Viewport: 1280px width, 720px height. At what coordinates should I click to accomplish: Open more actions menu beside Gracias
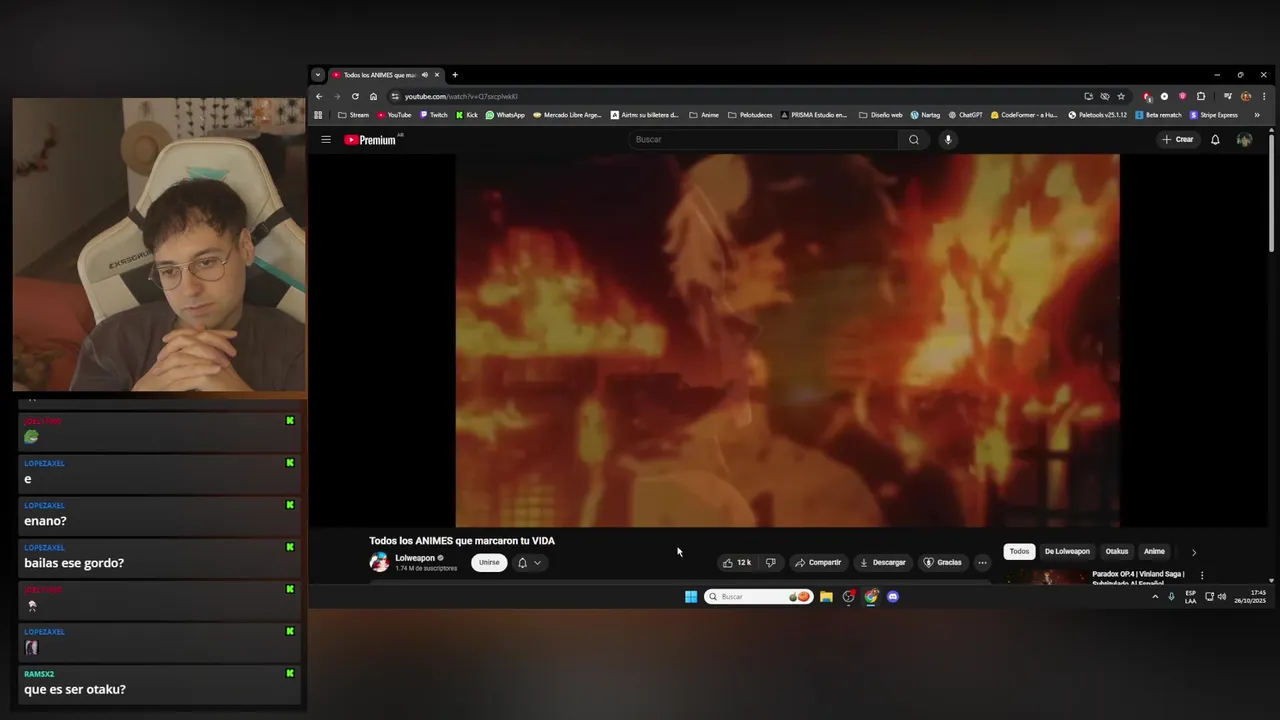982,563
